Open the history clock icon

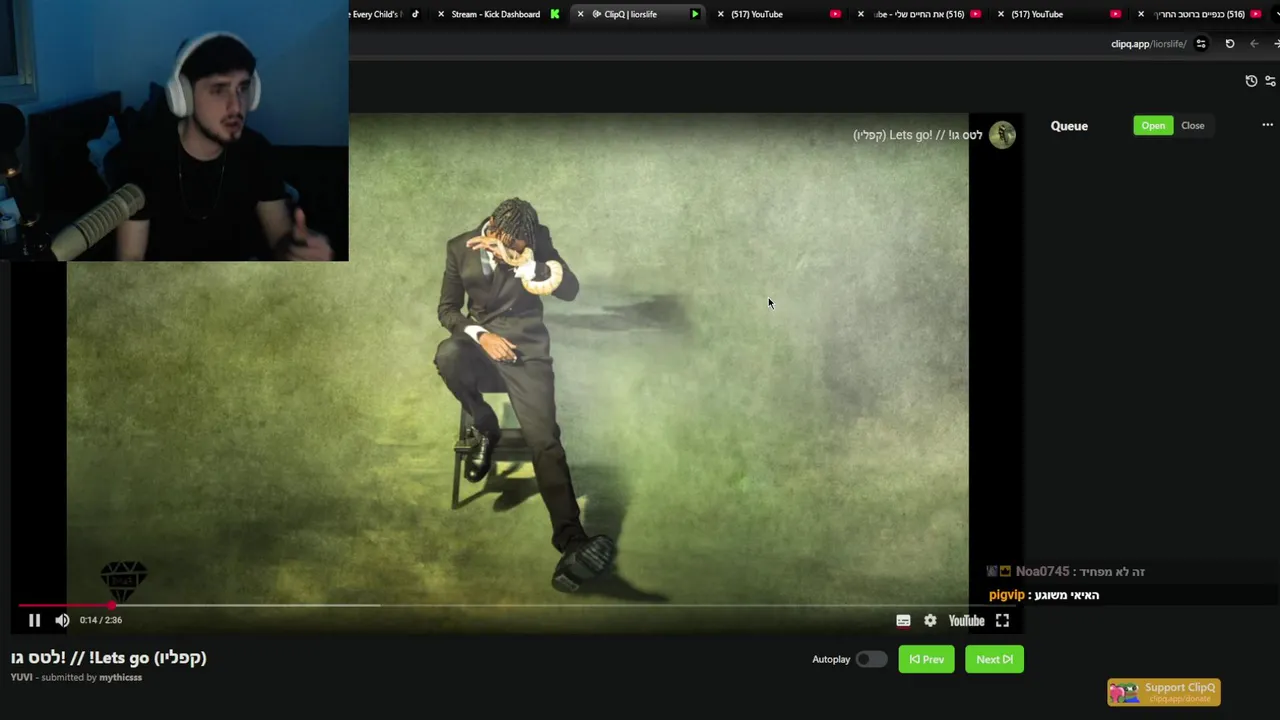(1251, 81)
